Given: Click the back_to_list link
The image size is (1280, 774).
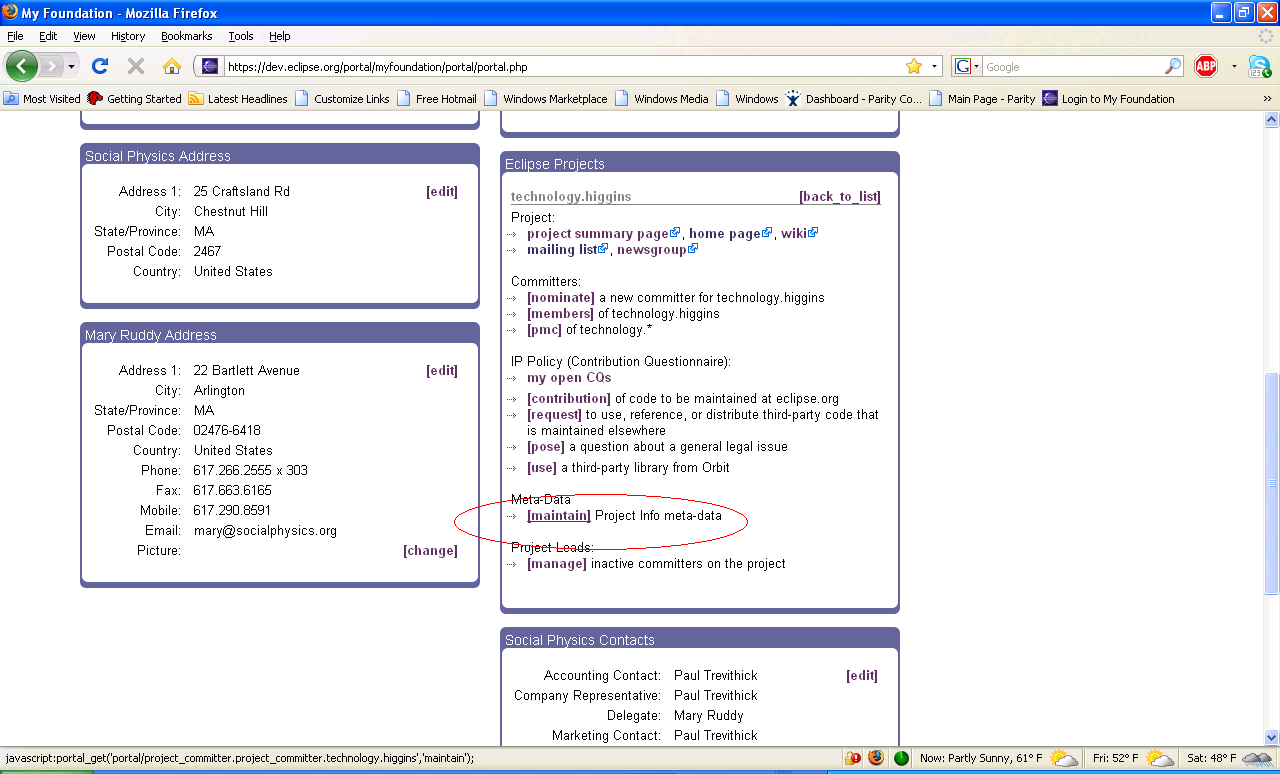Looking at the screenshot, I should 840,196.
